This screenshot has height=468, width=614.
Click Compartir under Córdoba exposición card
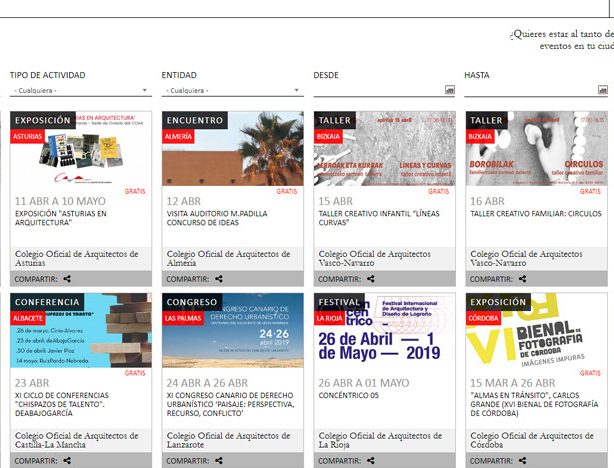click(490, 461)
